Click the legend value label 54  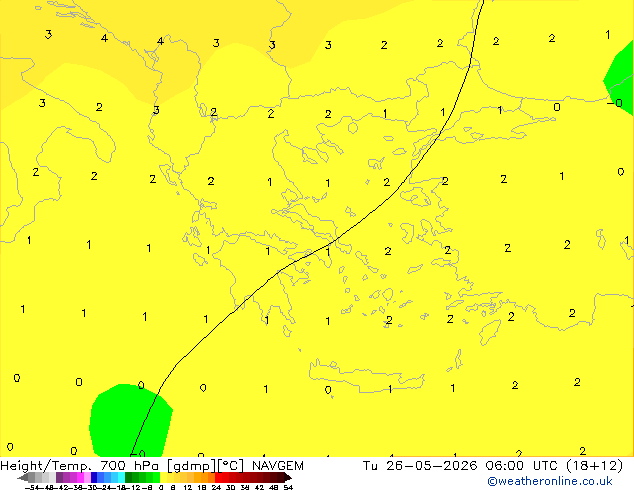click(288, 487)
